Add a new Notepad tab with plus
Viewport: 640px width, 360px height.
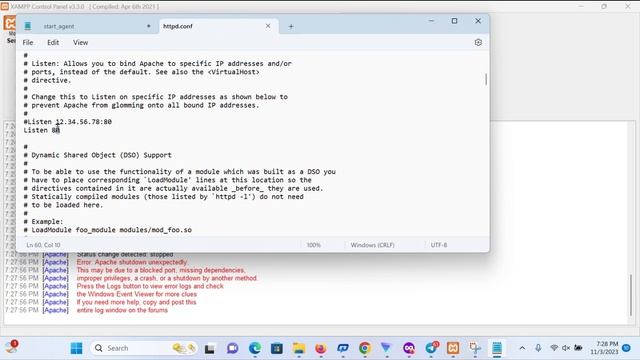tap(291, 27)
